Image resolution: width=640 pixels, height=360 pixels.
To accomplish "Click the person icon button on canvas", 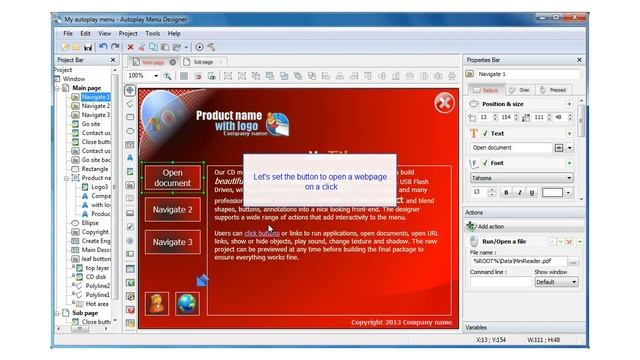I will point(157,304).
